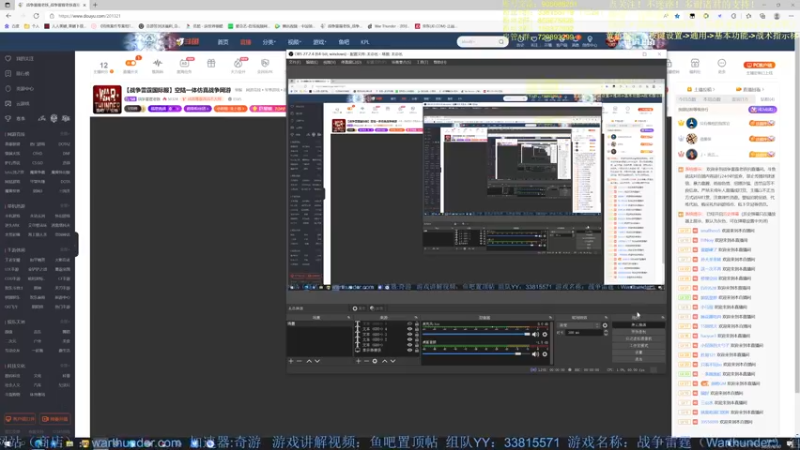
Task: Open KPL in Douyu navigation
Action: click(365, 42)
